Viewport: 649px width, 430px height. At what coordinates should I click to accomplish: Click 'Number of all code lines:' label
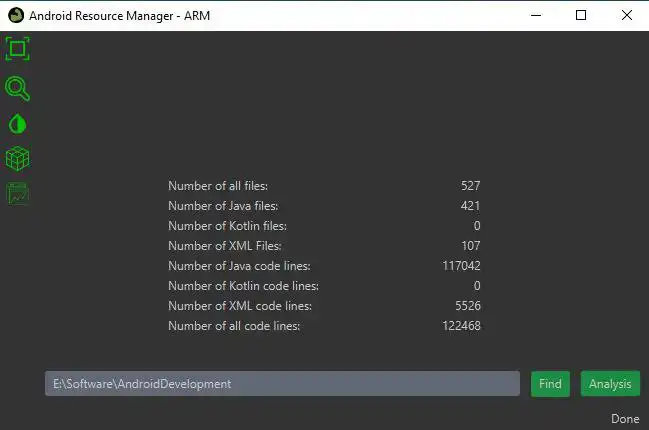[234, 326]
